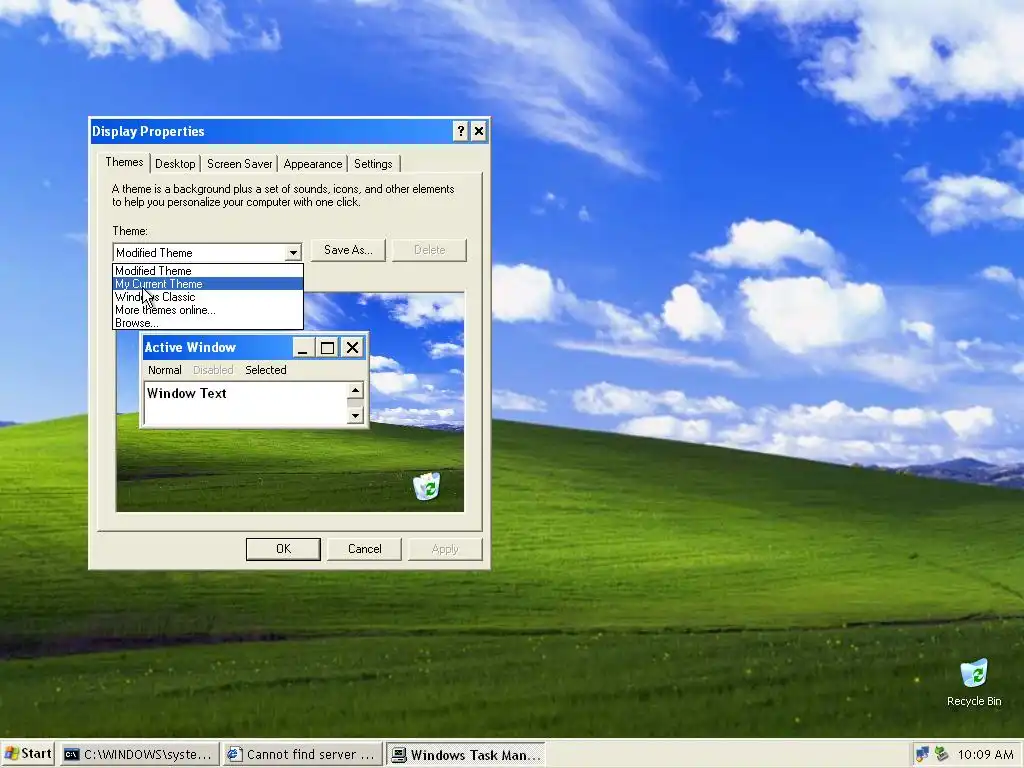Image resolution: width=1024 pixels, height=768 pixels.
Task: Choose More themes online... option
Action: point(208,310)
